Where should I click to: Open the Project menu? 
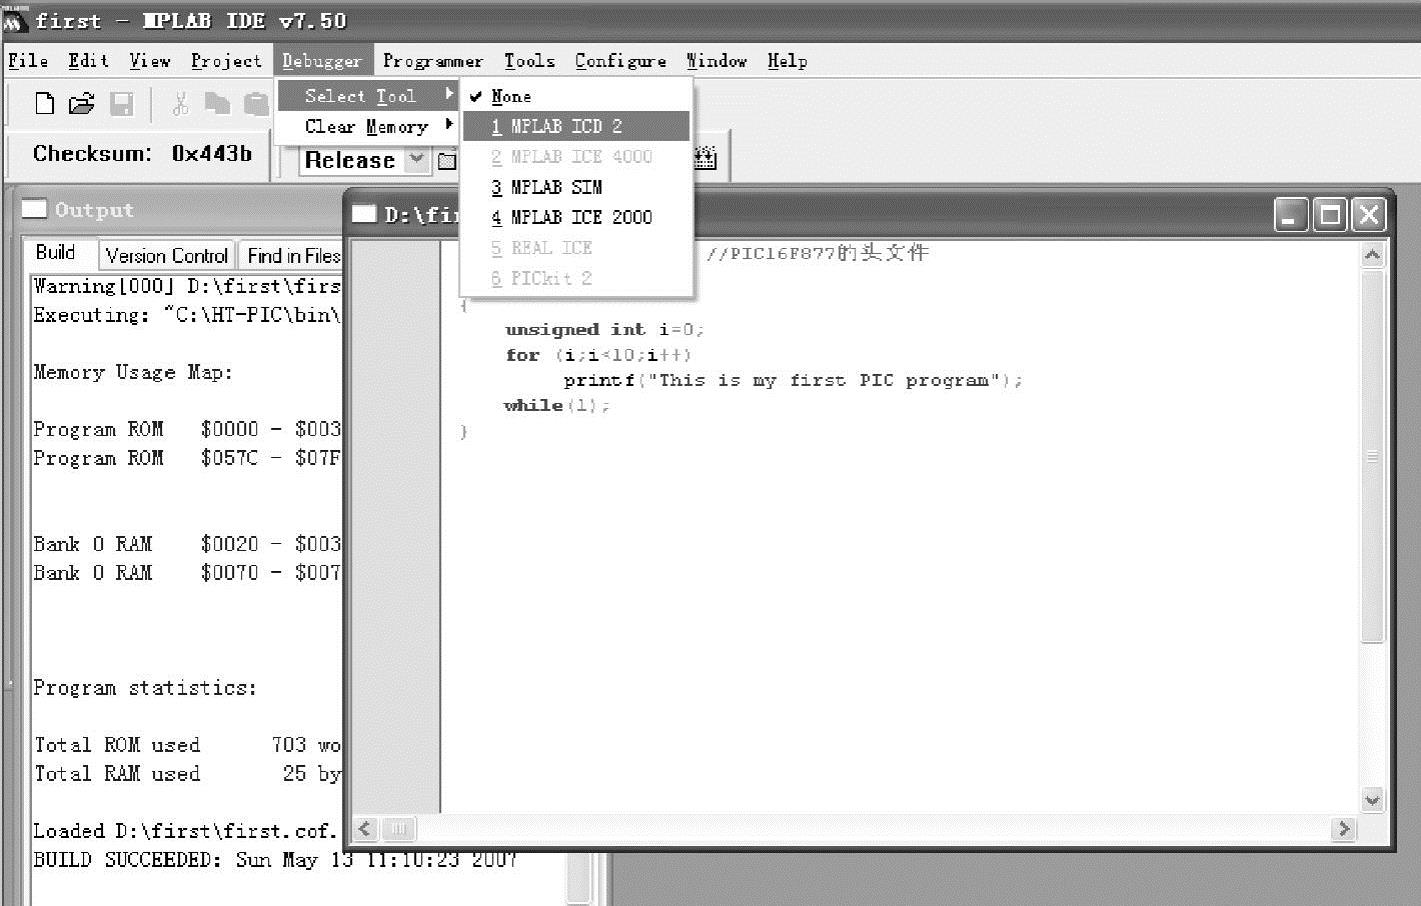click(226, 61)
